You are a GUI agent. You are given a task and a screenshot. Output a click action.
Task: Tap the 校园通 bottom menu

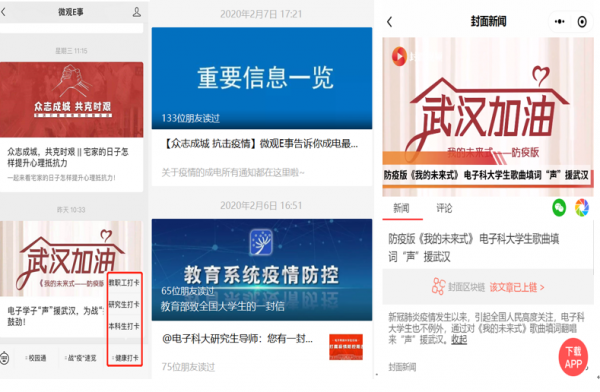coord(36,358)
